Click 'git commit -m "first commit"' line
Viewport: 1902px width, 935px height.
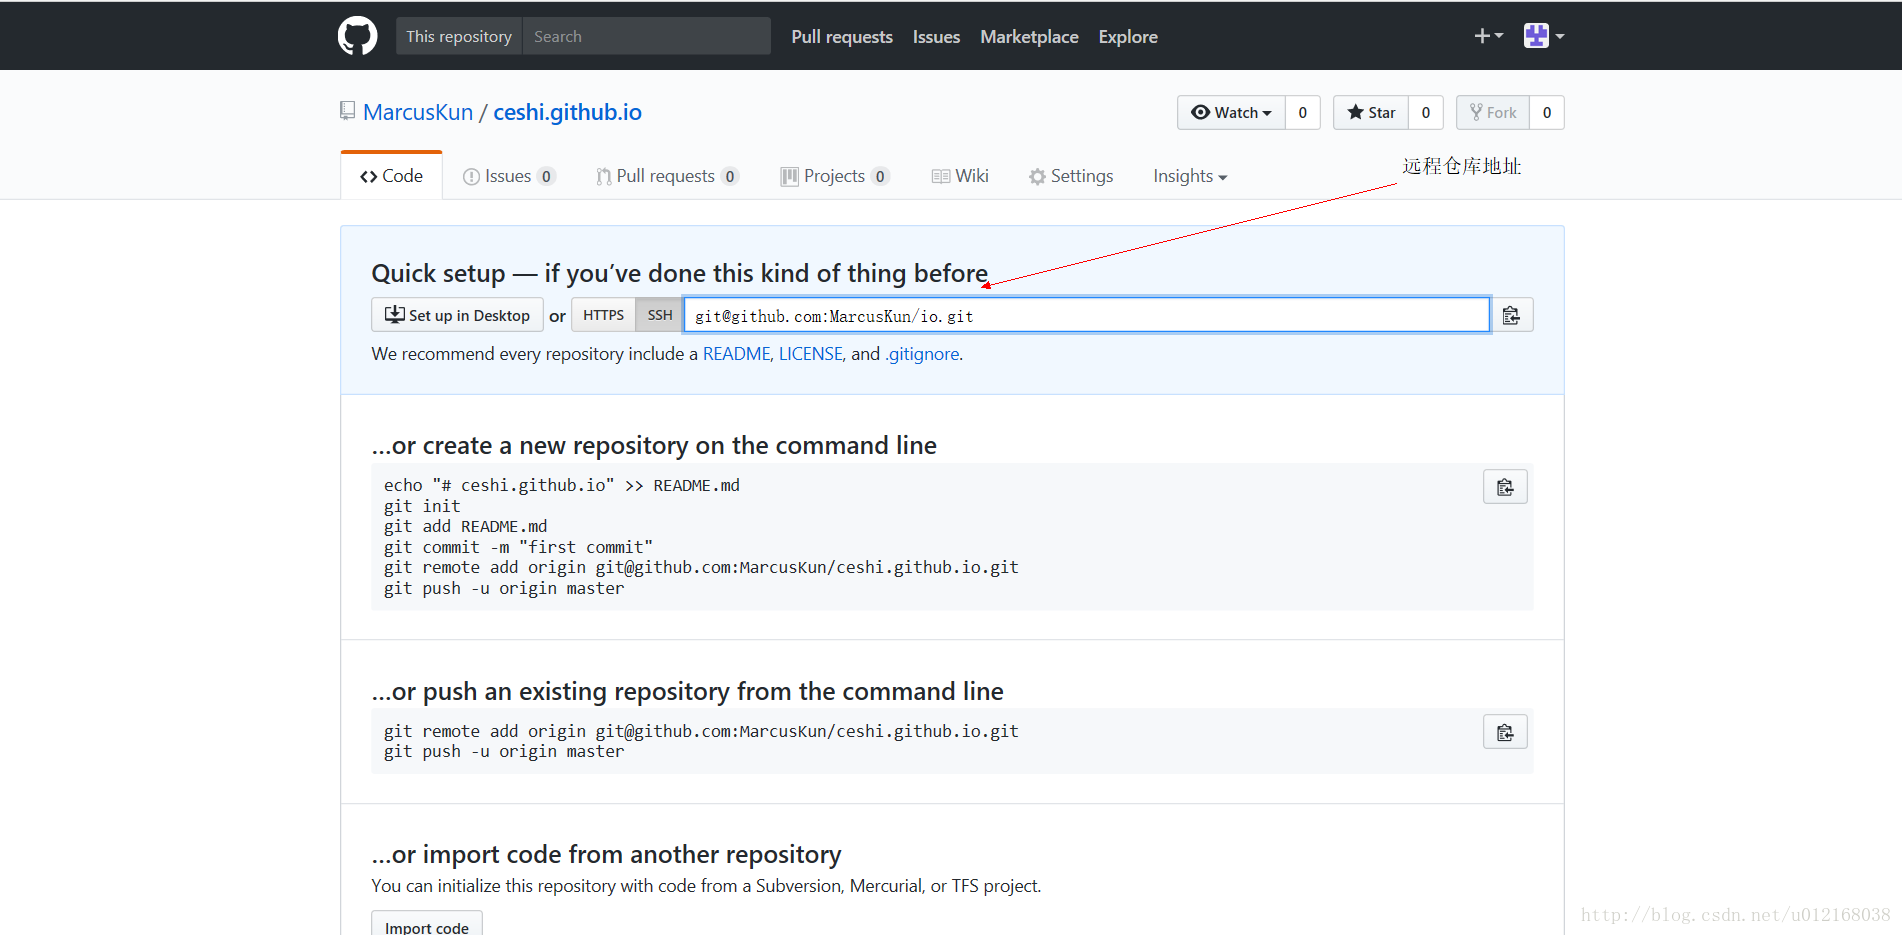(518, 547)
